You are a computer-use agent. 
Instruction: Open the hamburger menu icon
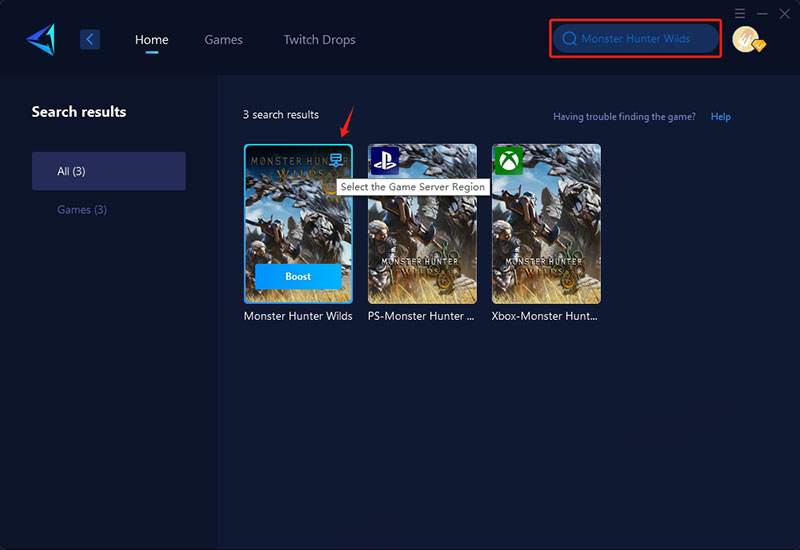[x=740, y=14]
